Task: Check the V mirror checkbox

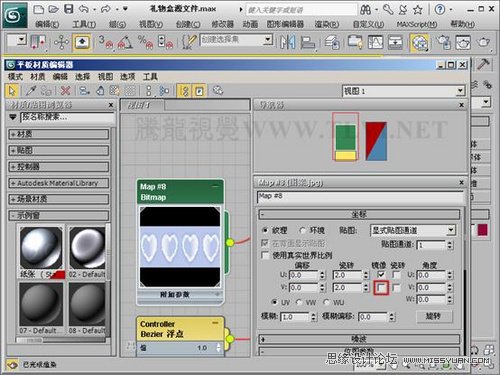Action: click(x=381, y=288)
